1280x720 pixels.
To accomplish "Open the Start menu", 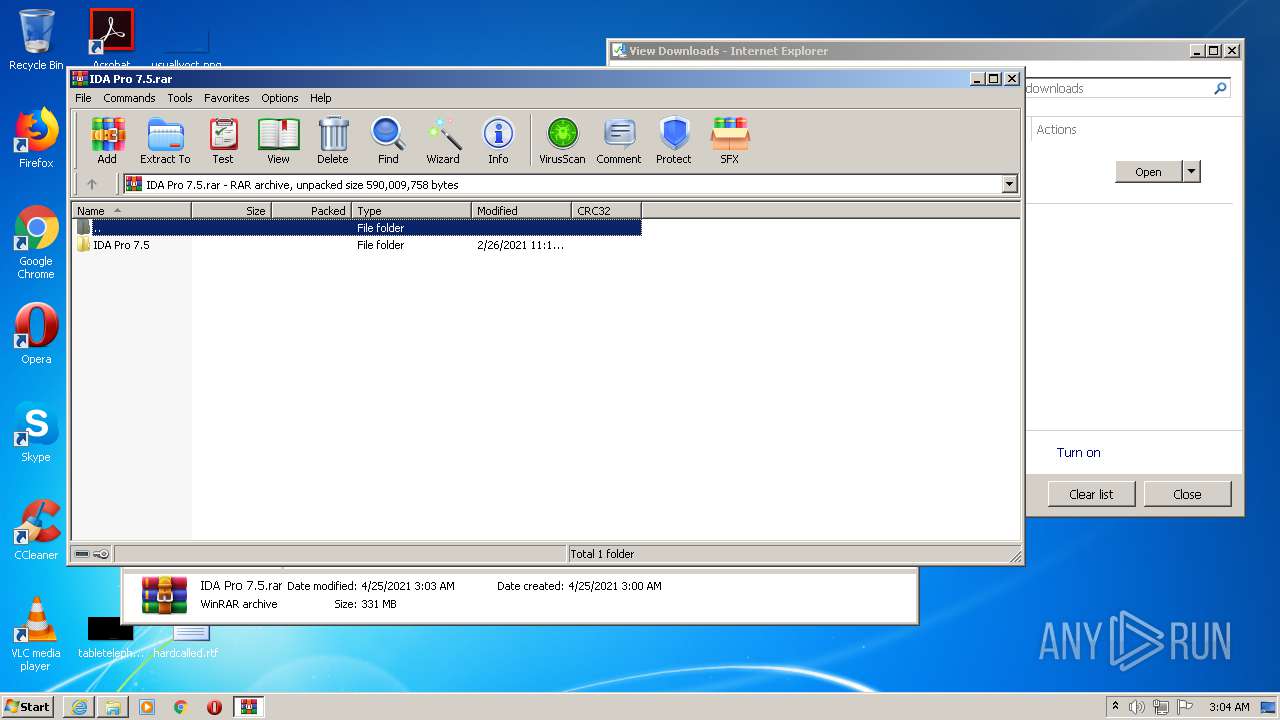I will 28,707.
